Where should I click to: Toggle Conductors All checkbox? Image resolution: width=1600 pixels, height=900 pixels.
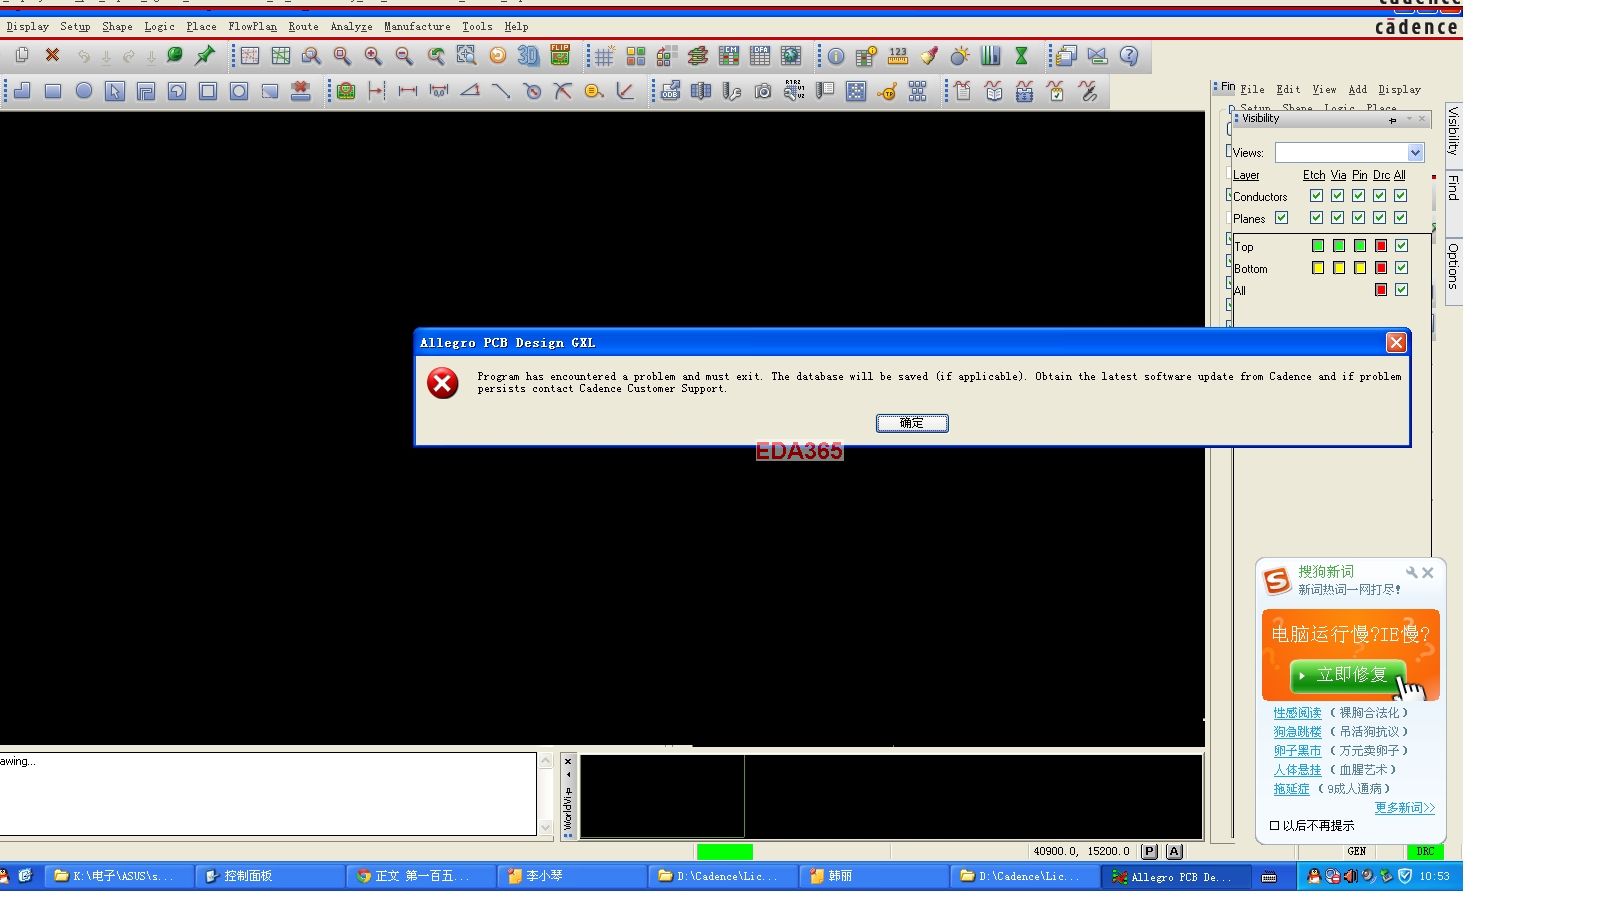coord(1400,196)
